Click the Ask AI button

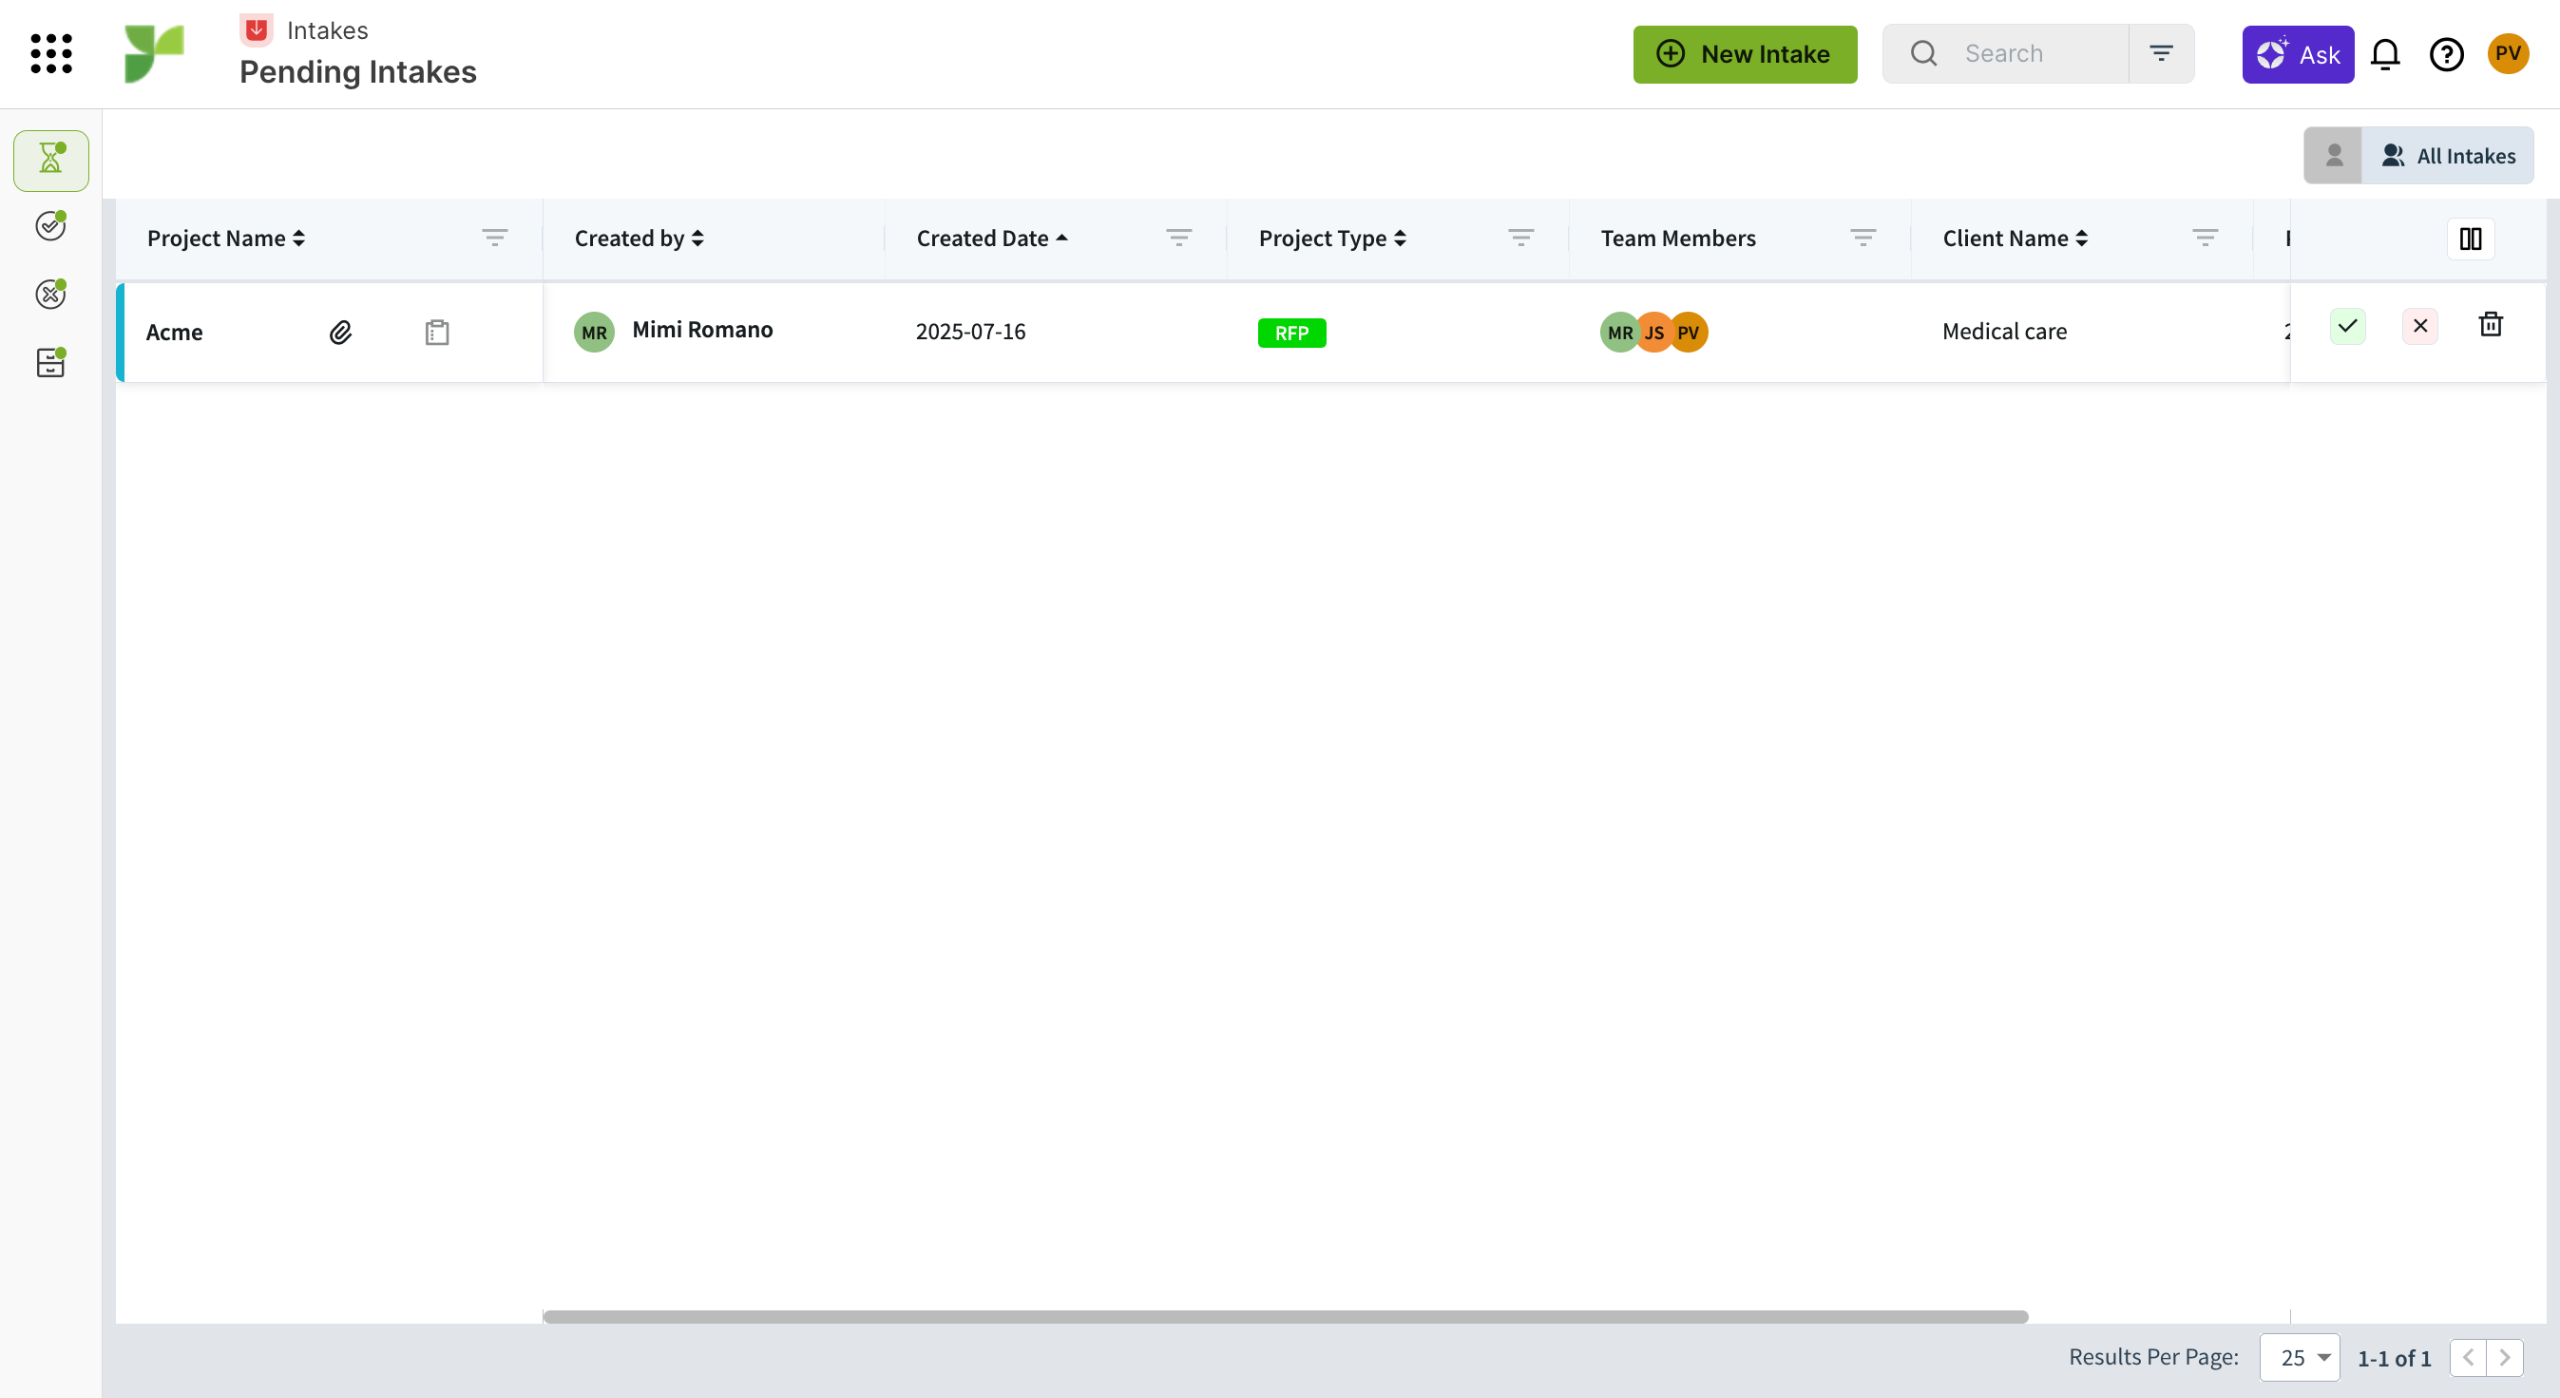click(x=2297, y=54)
